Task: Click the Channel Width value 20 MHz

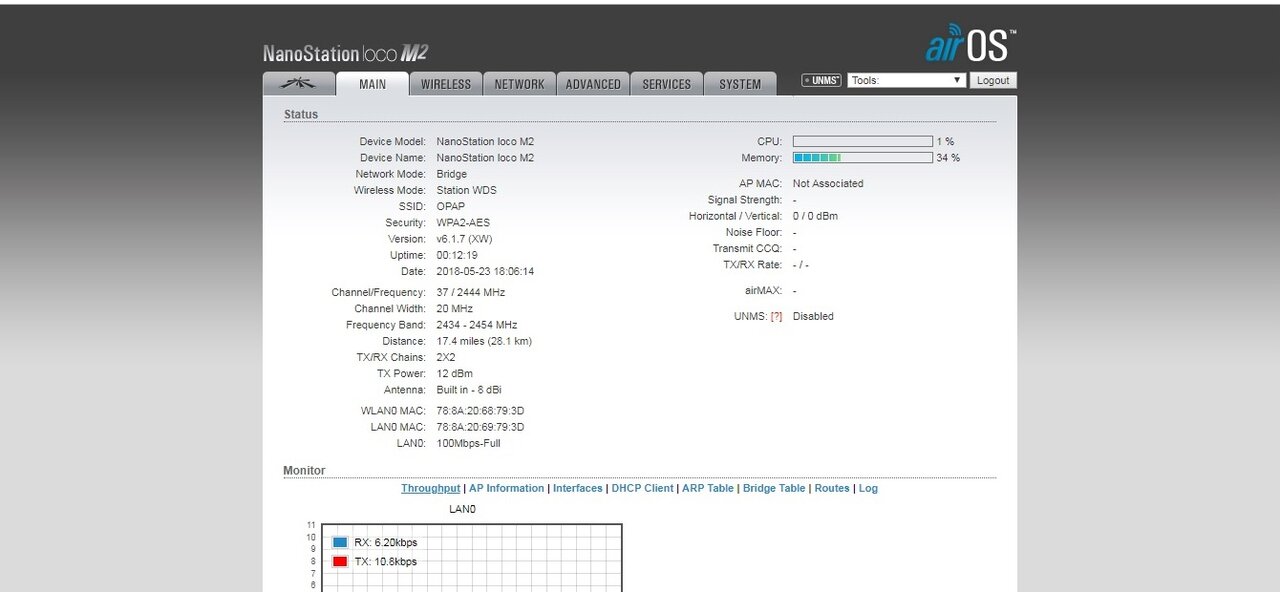Action: 456,309
